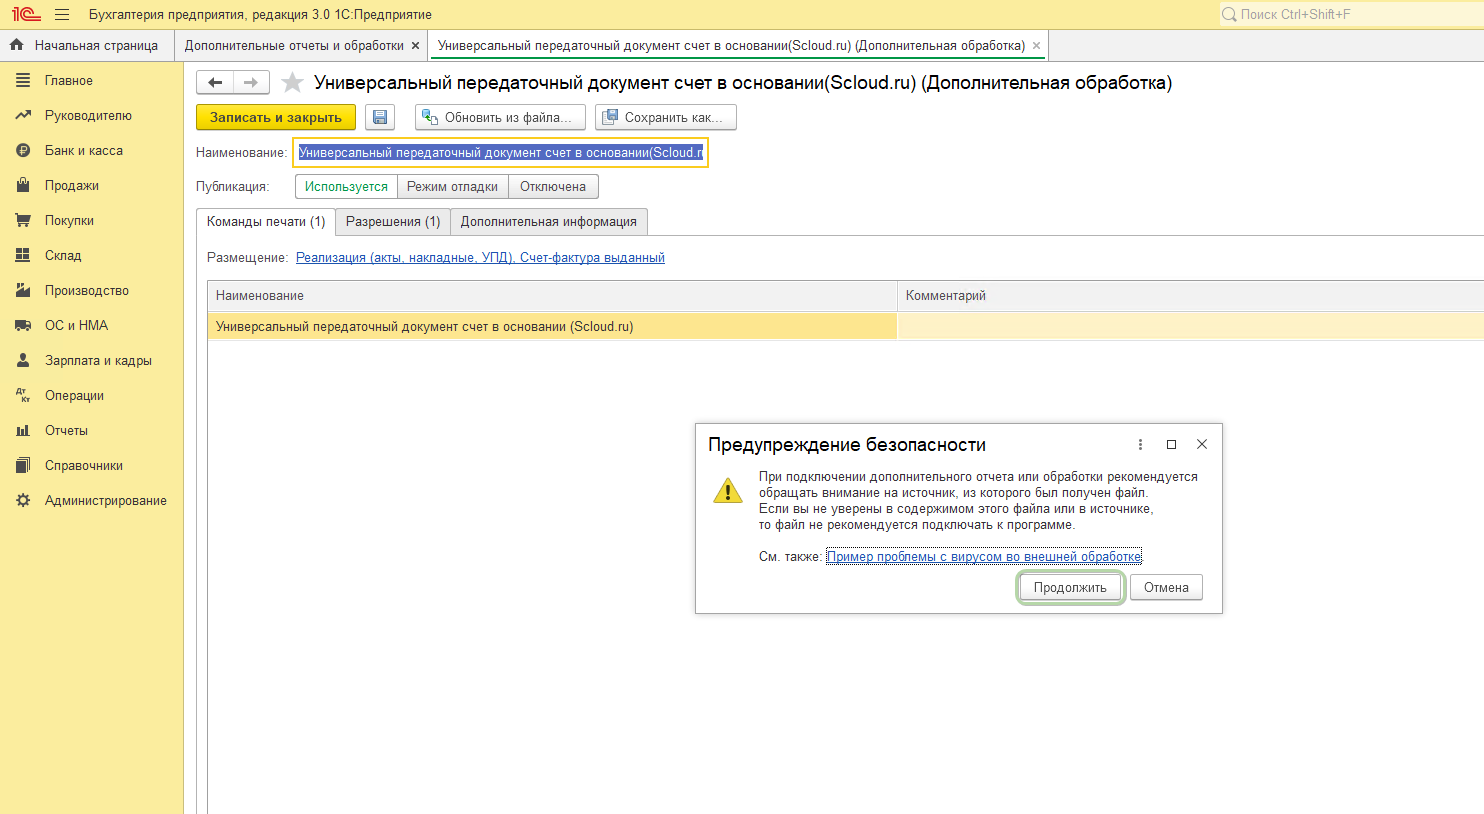The width and height of the screenshot is (1484, 814).
Task: Click the Комментарий cell of the selected row
Action: (x=1190, y=327)
